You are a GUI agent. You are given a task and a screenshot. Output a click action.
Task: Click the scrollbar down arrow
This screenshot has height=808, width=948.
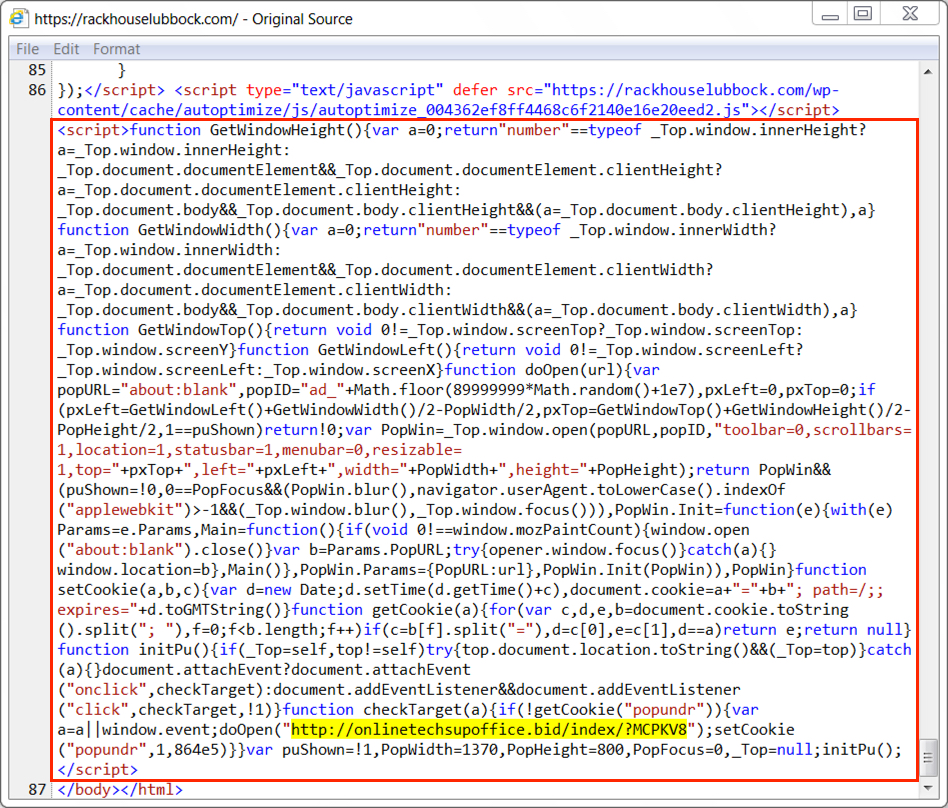tap(928, 788)
